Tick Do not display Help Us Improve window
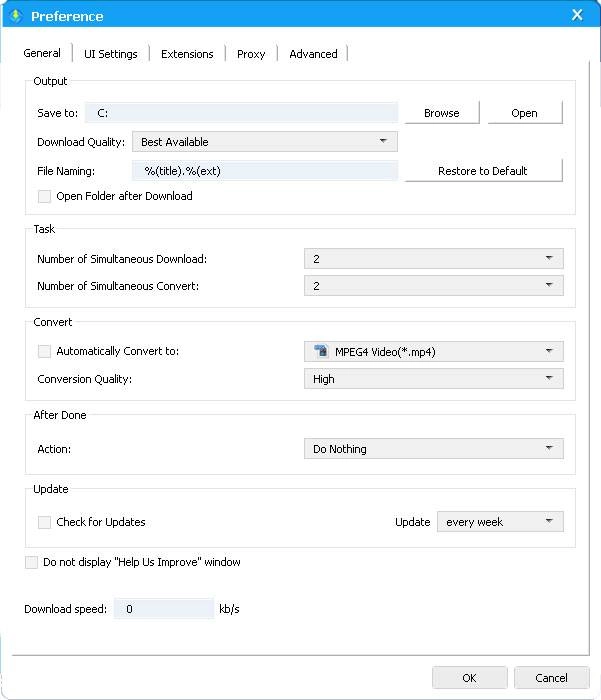This screenshot has width=601, height=700. [31, 562]
